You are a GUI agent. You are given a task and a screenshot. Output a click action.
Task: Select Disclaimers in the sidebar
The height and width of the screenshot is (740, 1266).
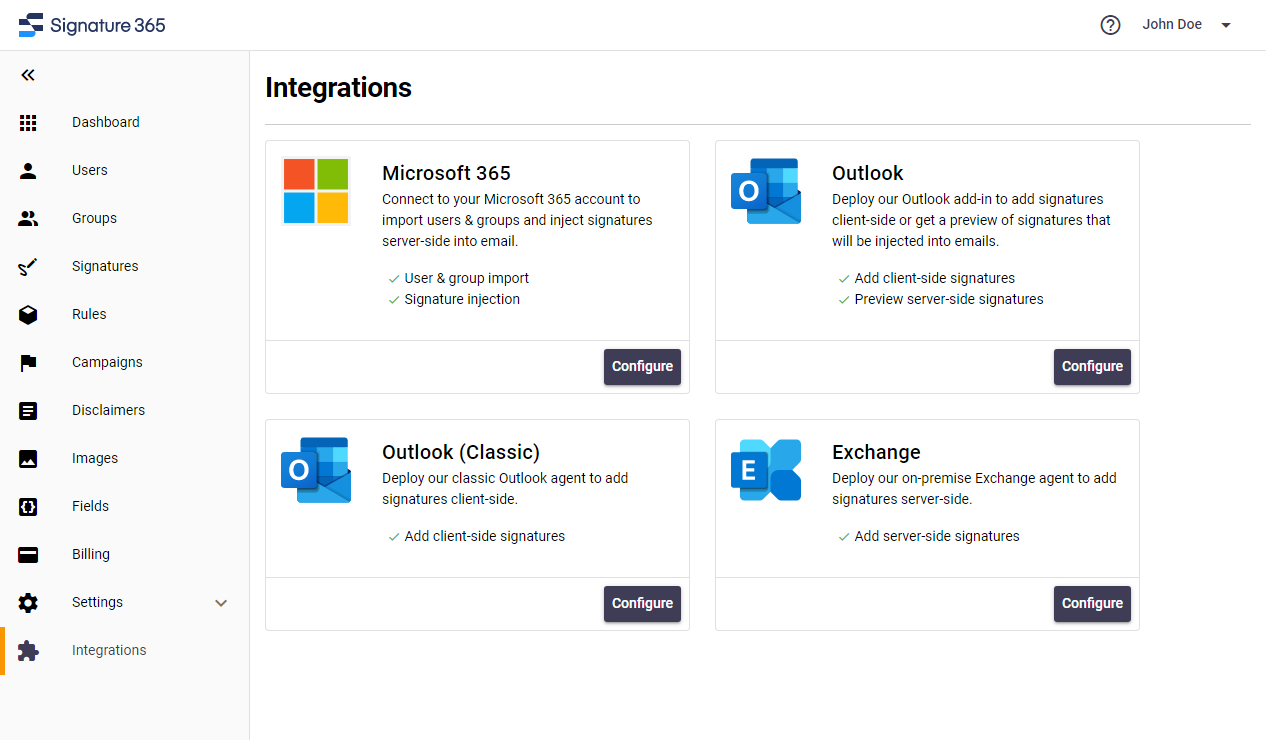[x=108, y=410]
